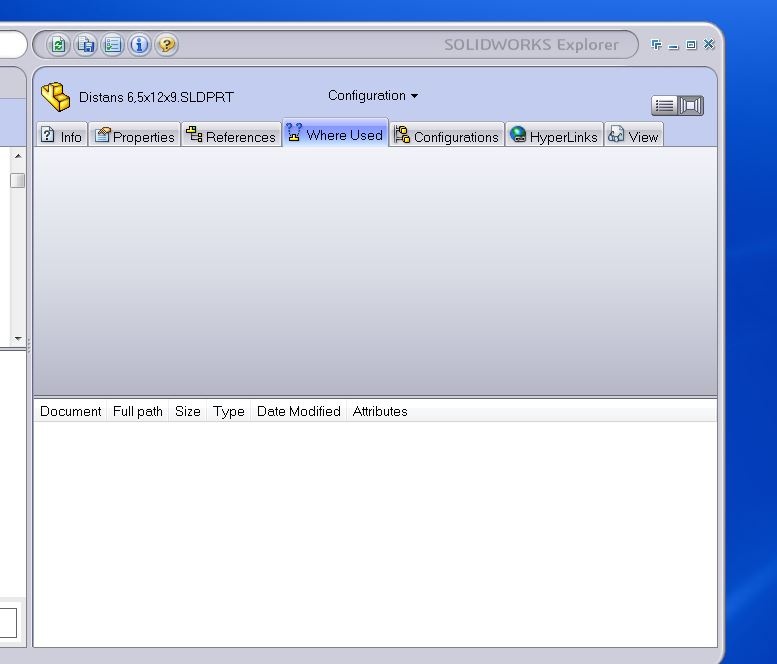The width and height of the screenshot is (777, 664).
Task: Open the View tab
Action: pyautogui.click(x=633, y=135)
